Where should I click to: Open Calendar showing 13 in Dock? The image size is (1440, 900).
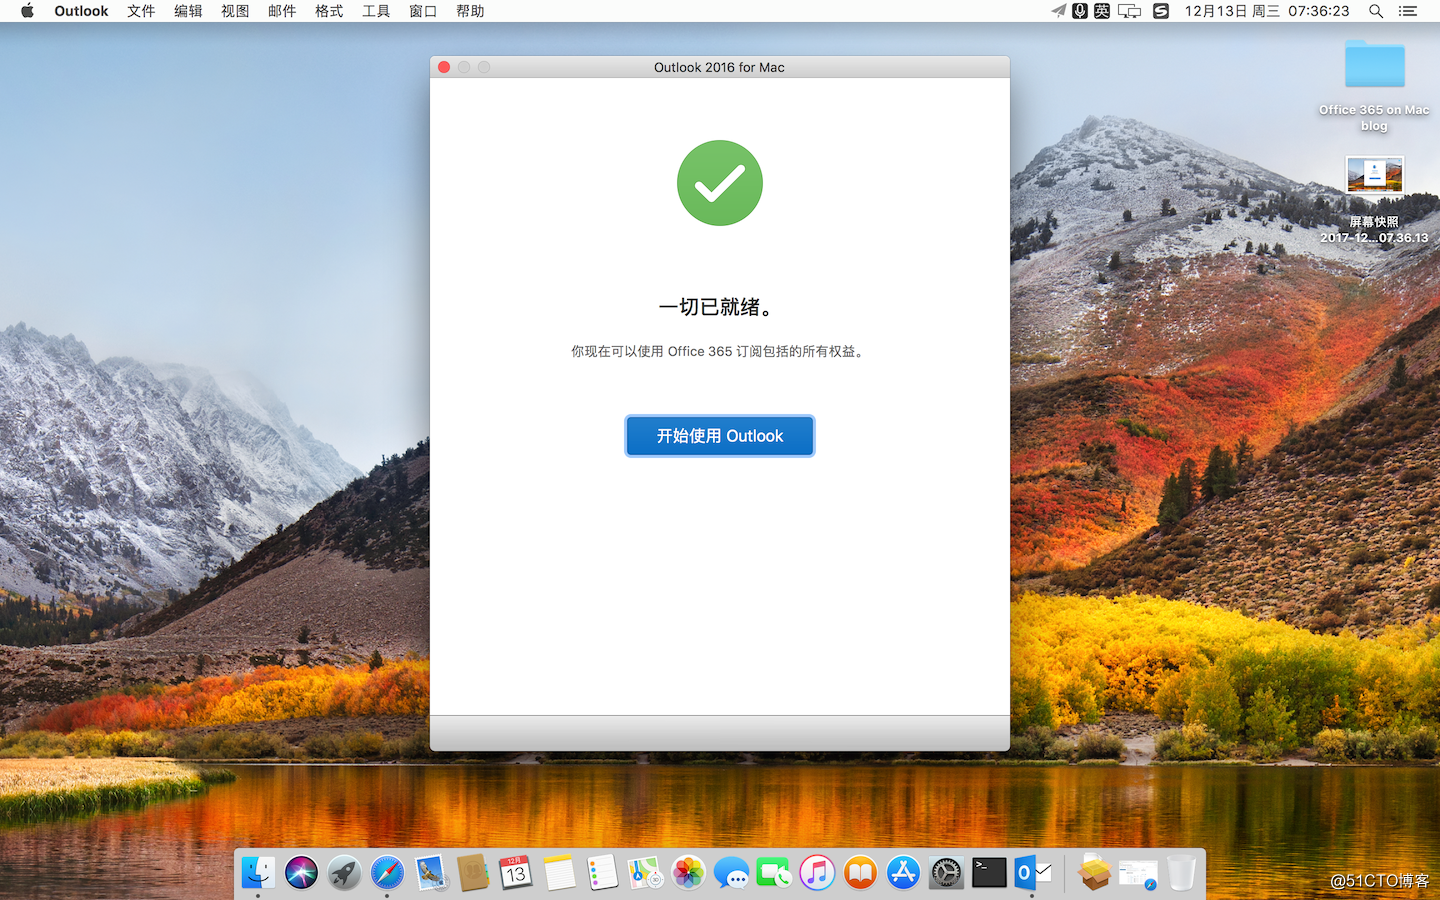tap(516, 873)
